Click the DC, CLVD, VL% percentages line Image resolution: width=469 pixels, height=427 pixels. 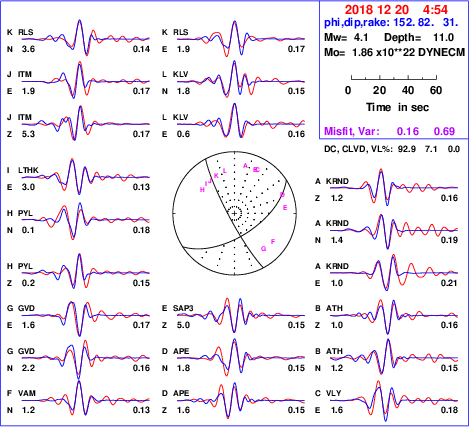(x=392, y=149)
